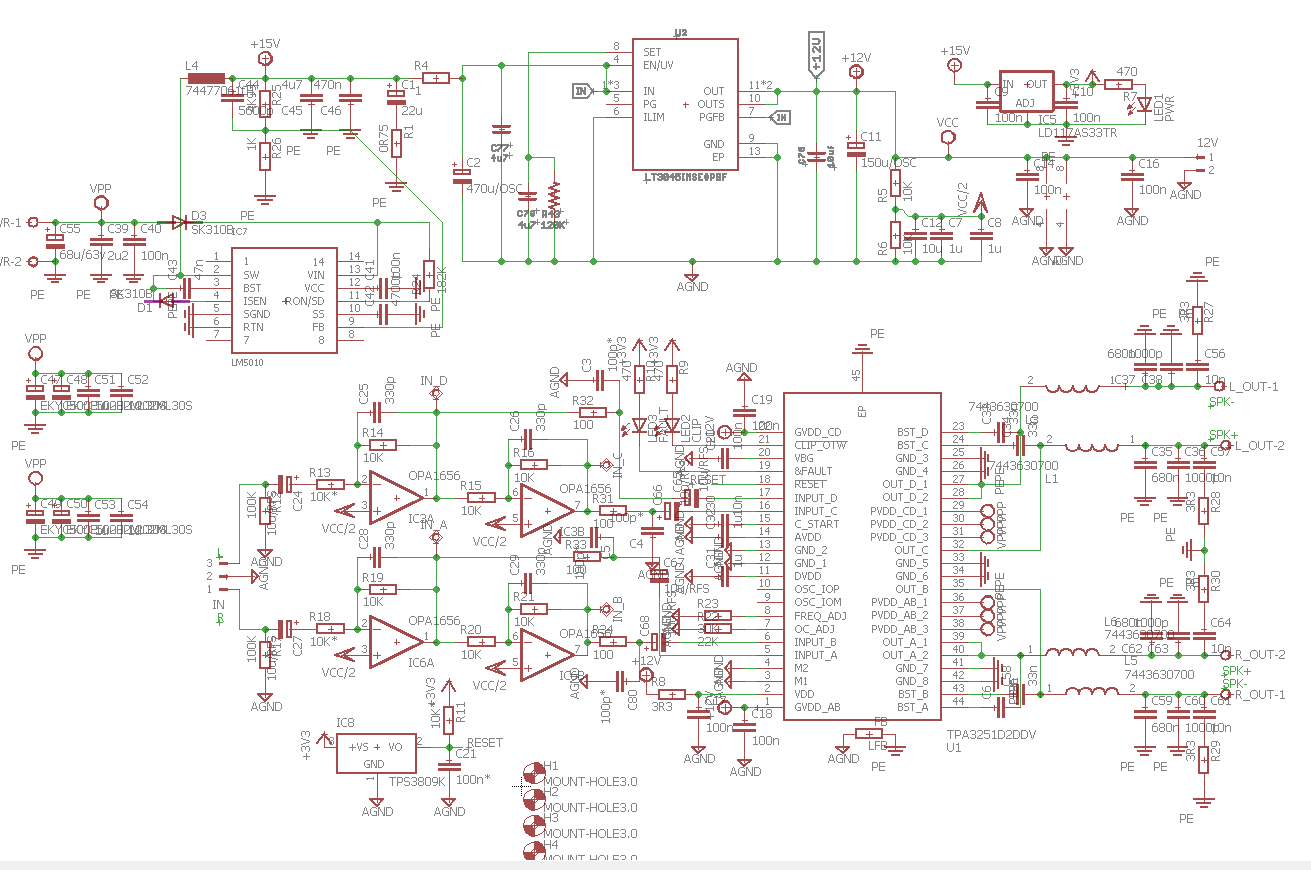
Task: Click the L_OUT-1 output label
Action: (1253, 386)
